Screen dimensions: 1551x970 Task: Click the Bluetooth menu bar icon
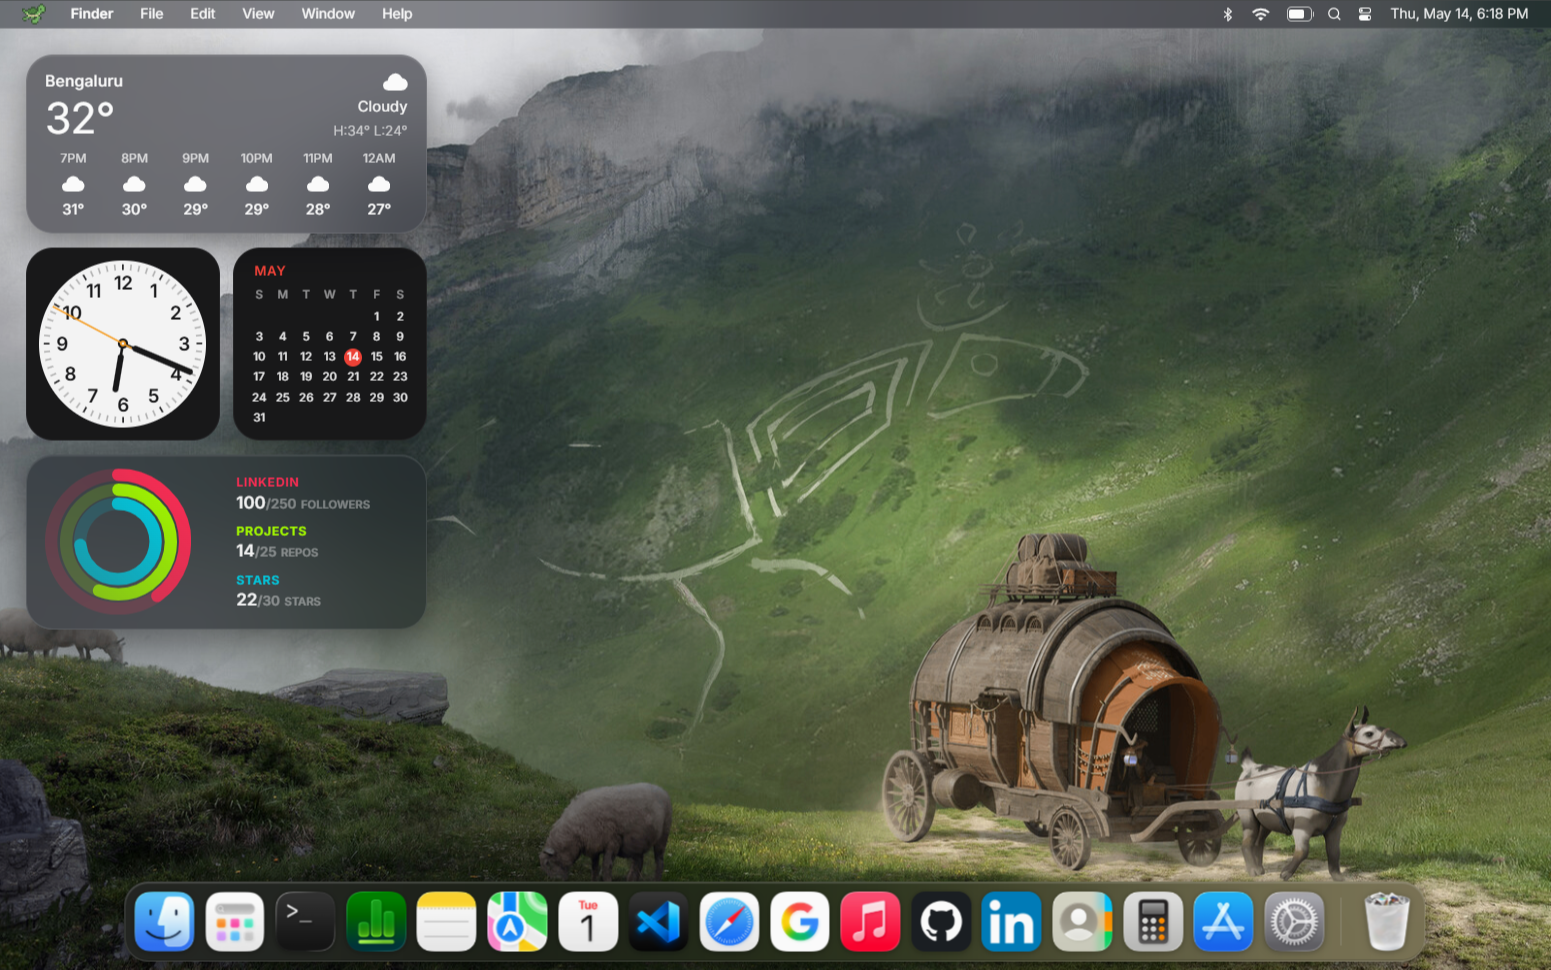pos(1228,14)
